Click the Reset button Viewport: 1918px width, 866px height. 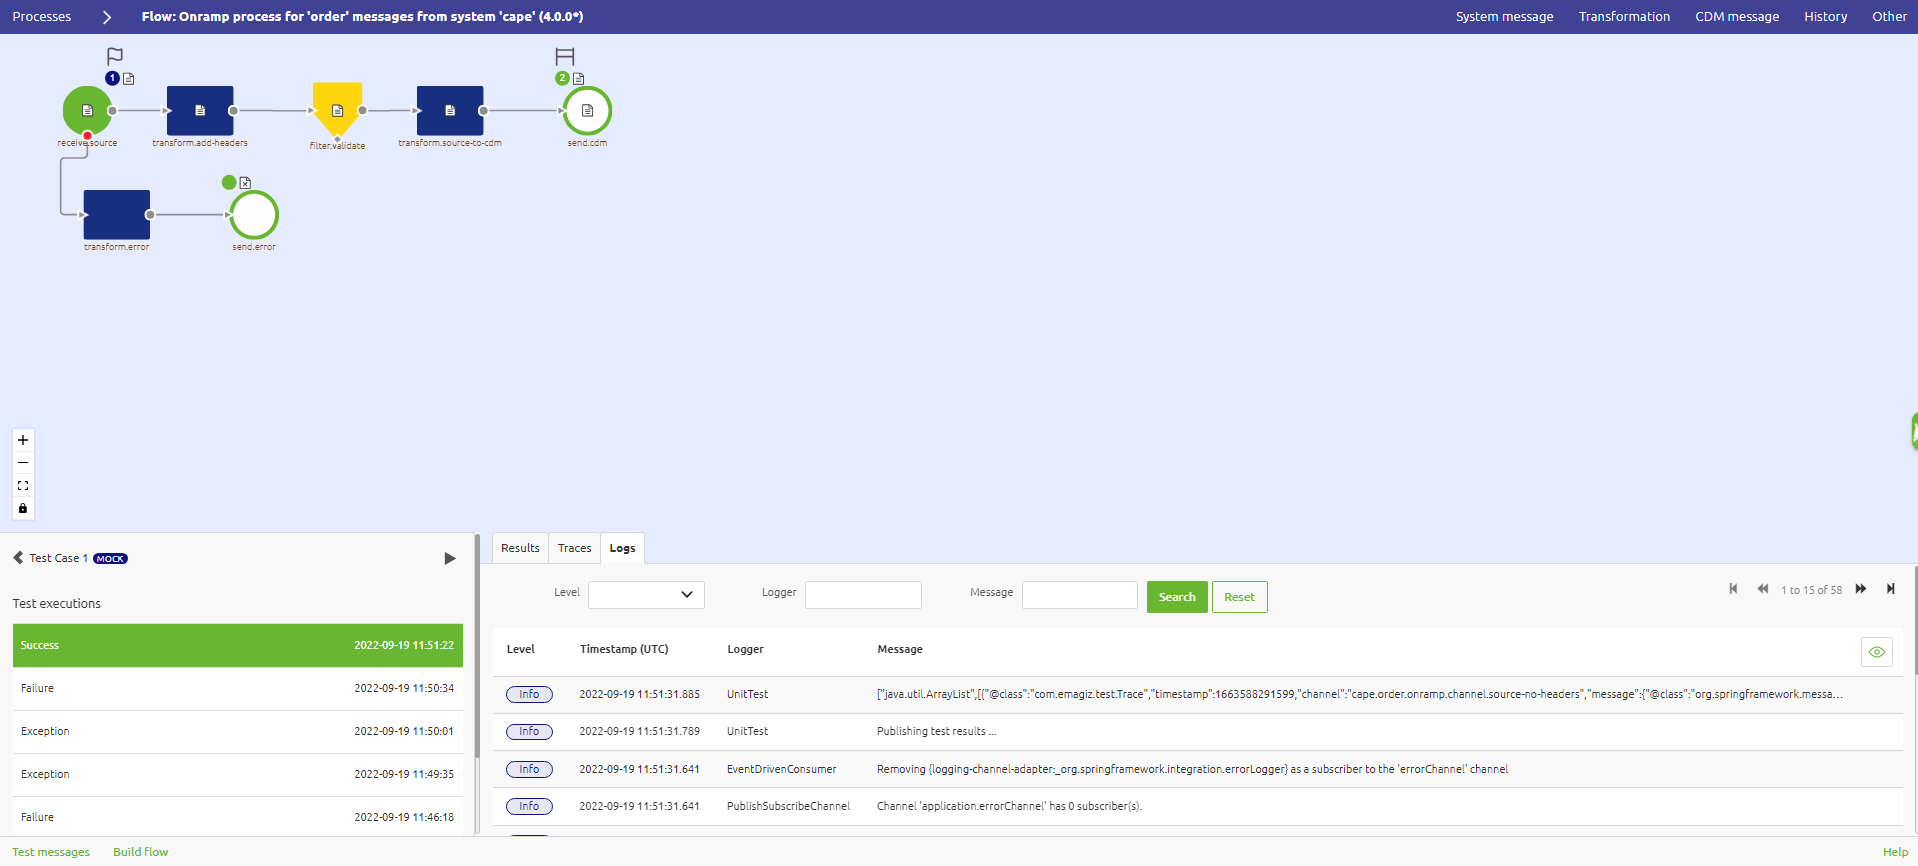tap(1239, 597)
